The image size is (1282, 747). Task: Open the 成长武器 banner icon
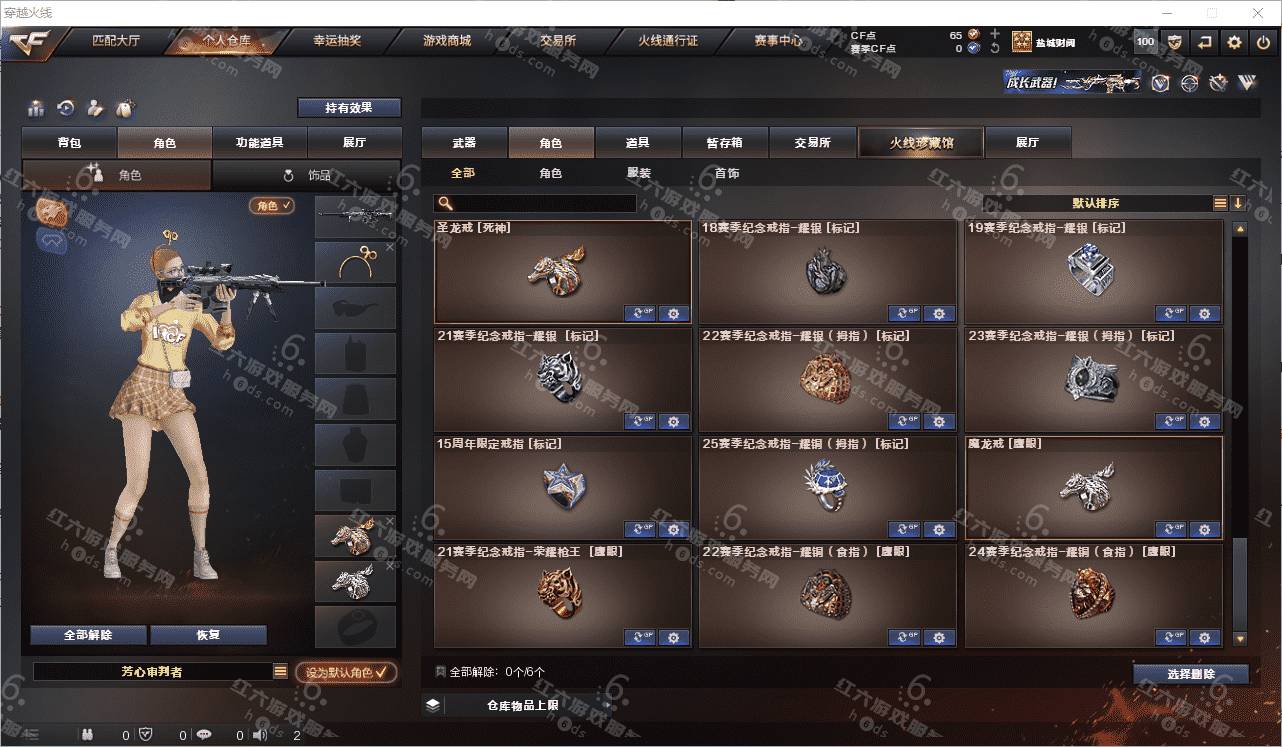(x=1072, y=83)
